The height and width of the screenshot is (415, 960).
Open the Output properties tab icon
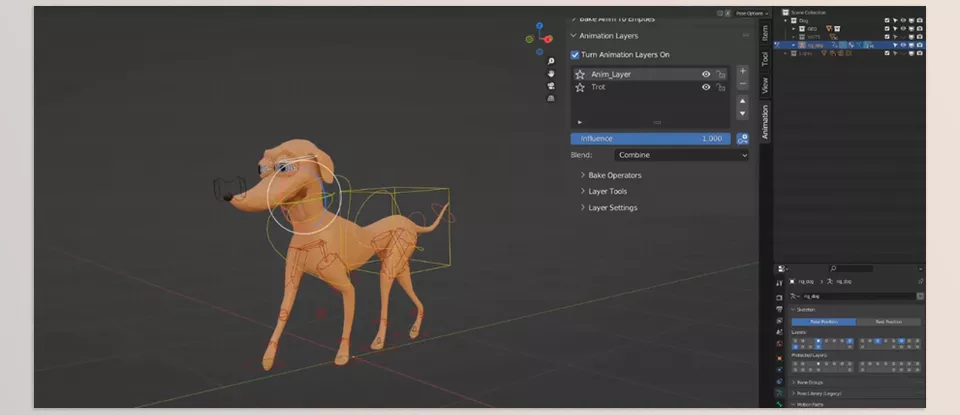(x=779, y=309)
